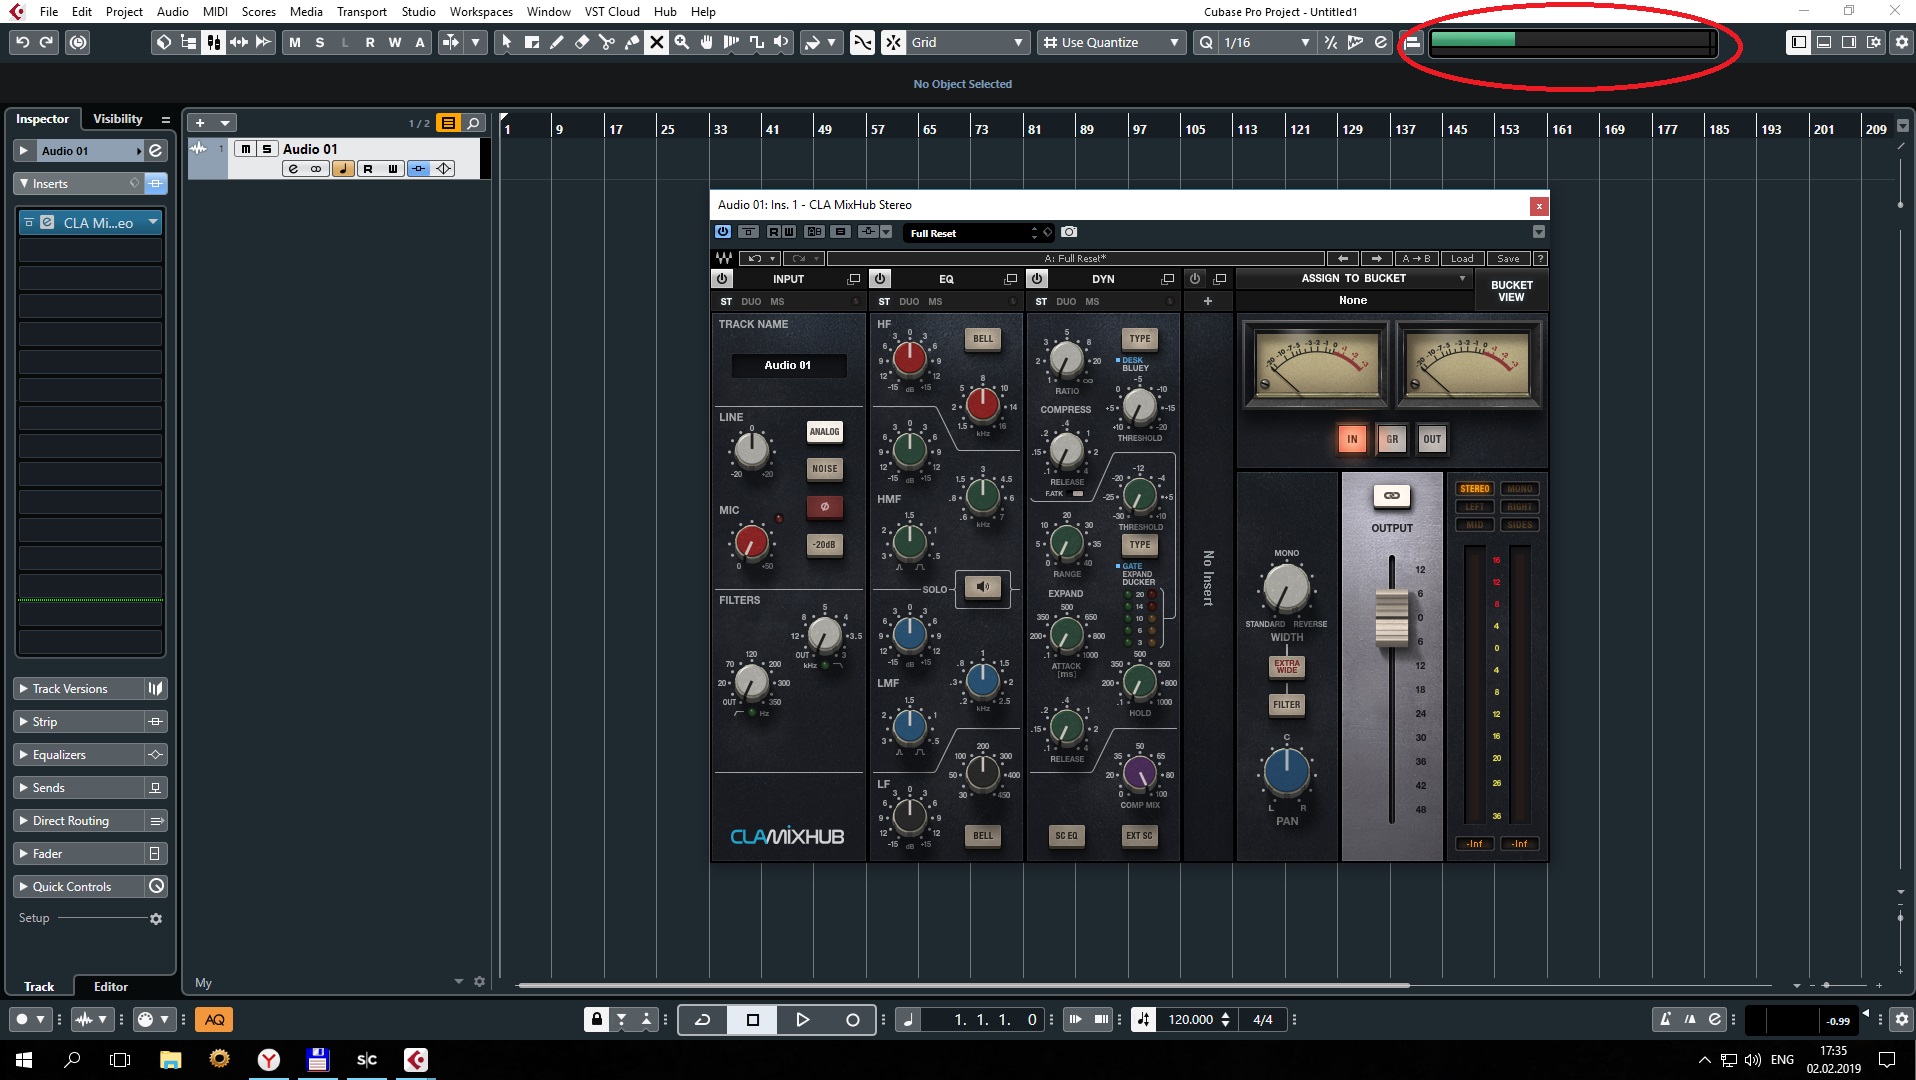Click the Record button in transport bar
1916x1080 pixels.
click(x=852, y=1019)
